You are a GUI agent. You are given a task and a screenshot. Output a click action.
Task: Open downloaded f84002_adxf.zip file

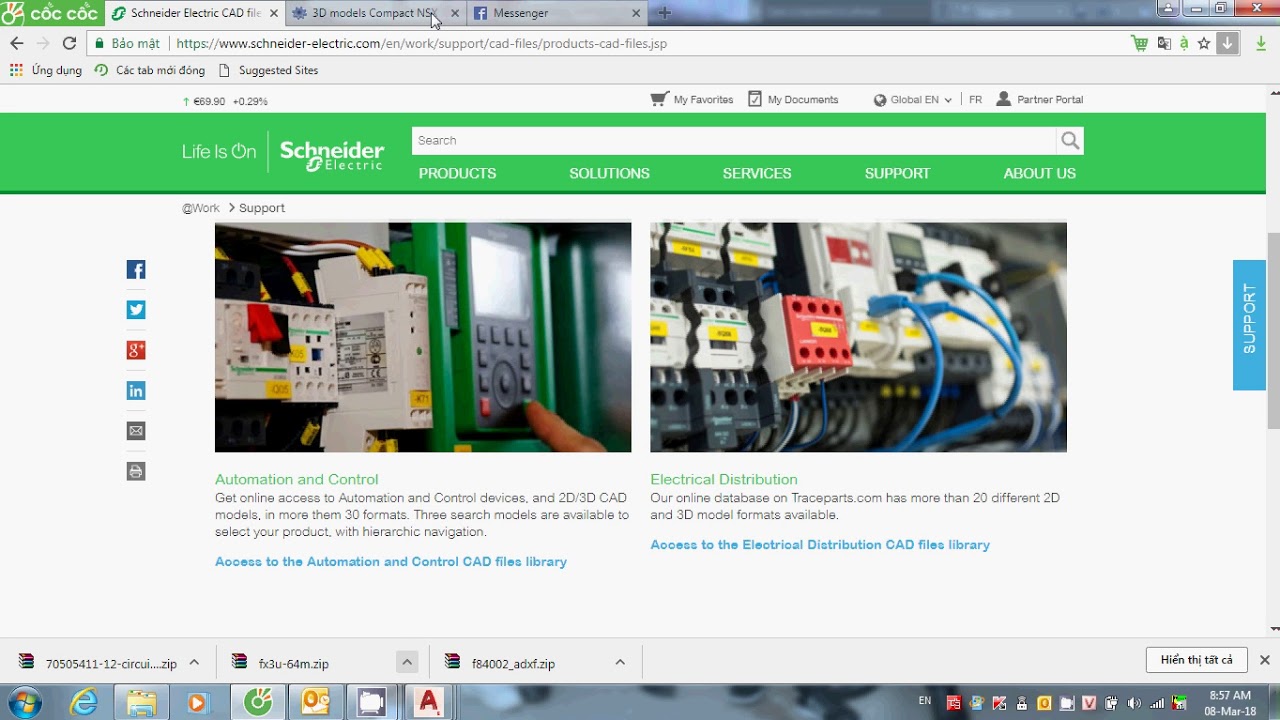[x=513, y=663]
